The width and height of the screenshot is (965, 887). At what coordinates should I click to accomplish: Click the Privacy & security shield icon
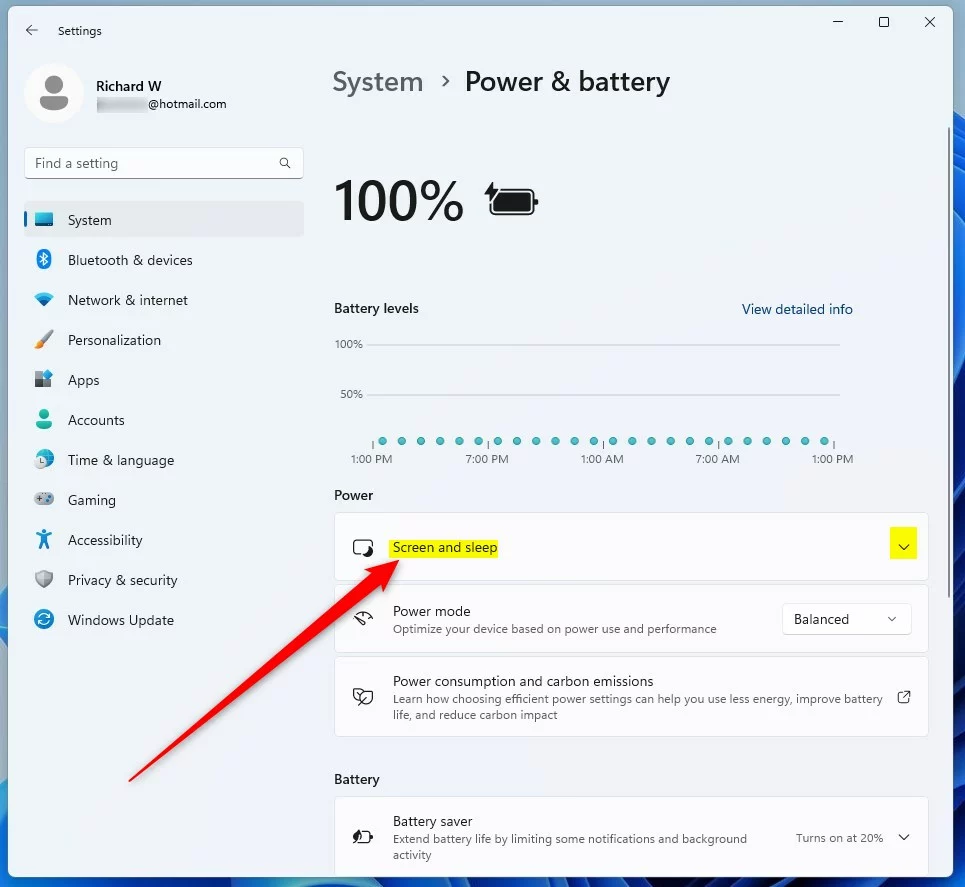coord(44,579)
